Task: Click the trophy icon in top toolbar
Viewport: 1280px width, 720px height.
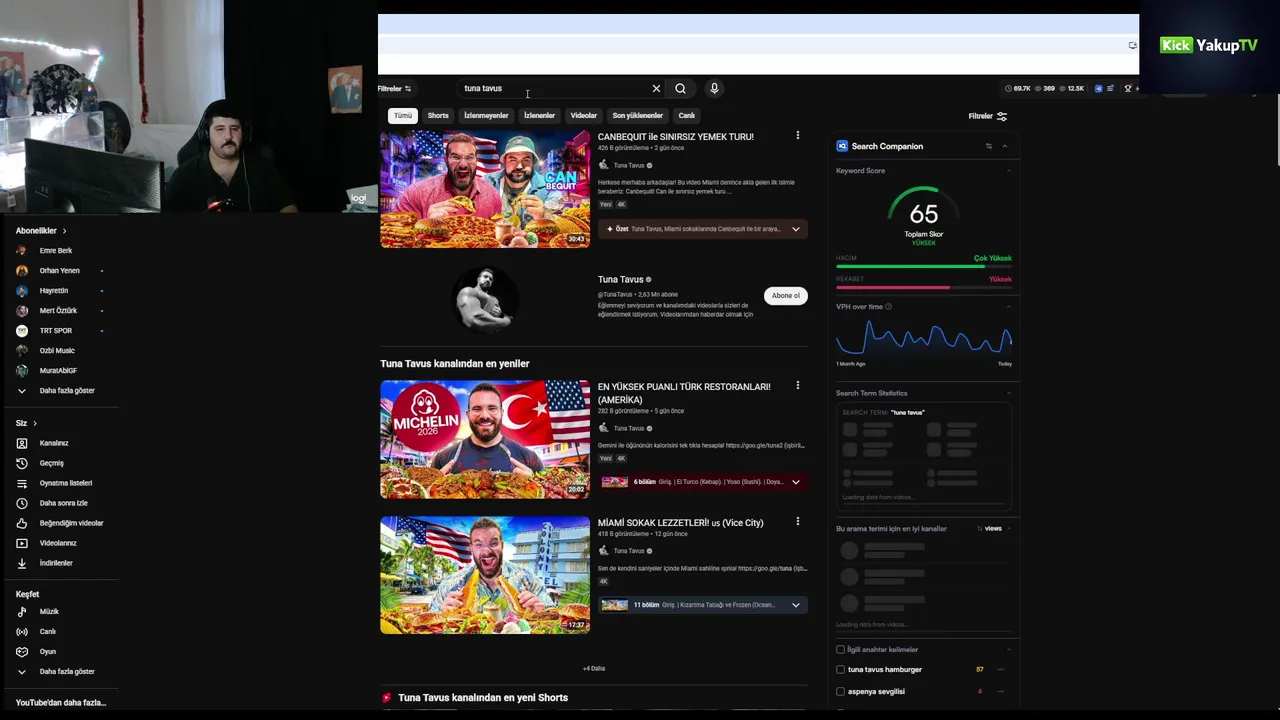Action: point(1127,88)
